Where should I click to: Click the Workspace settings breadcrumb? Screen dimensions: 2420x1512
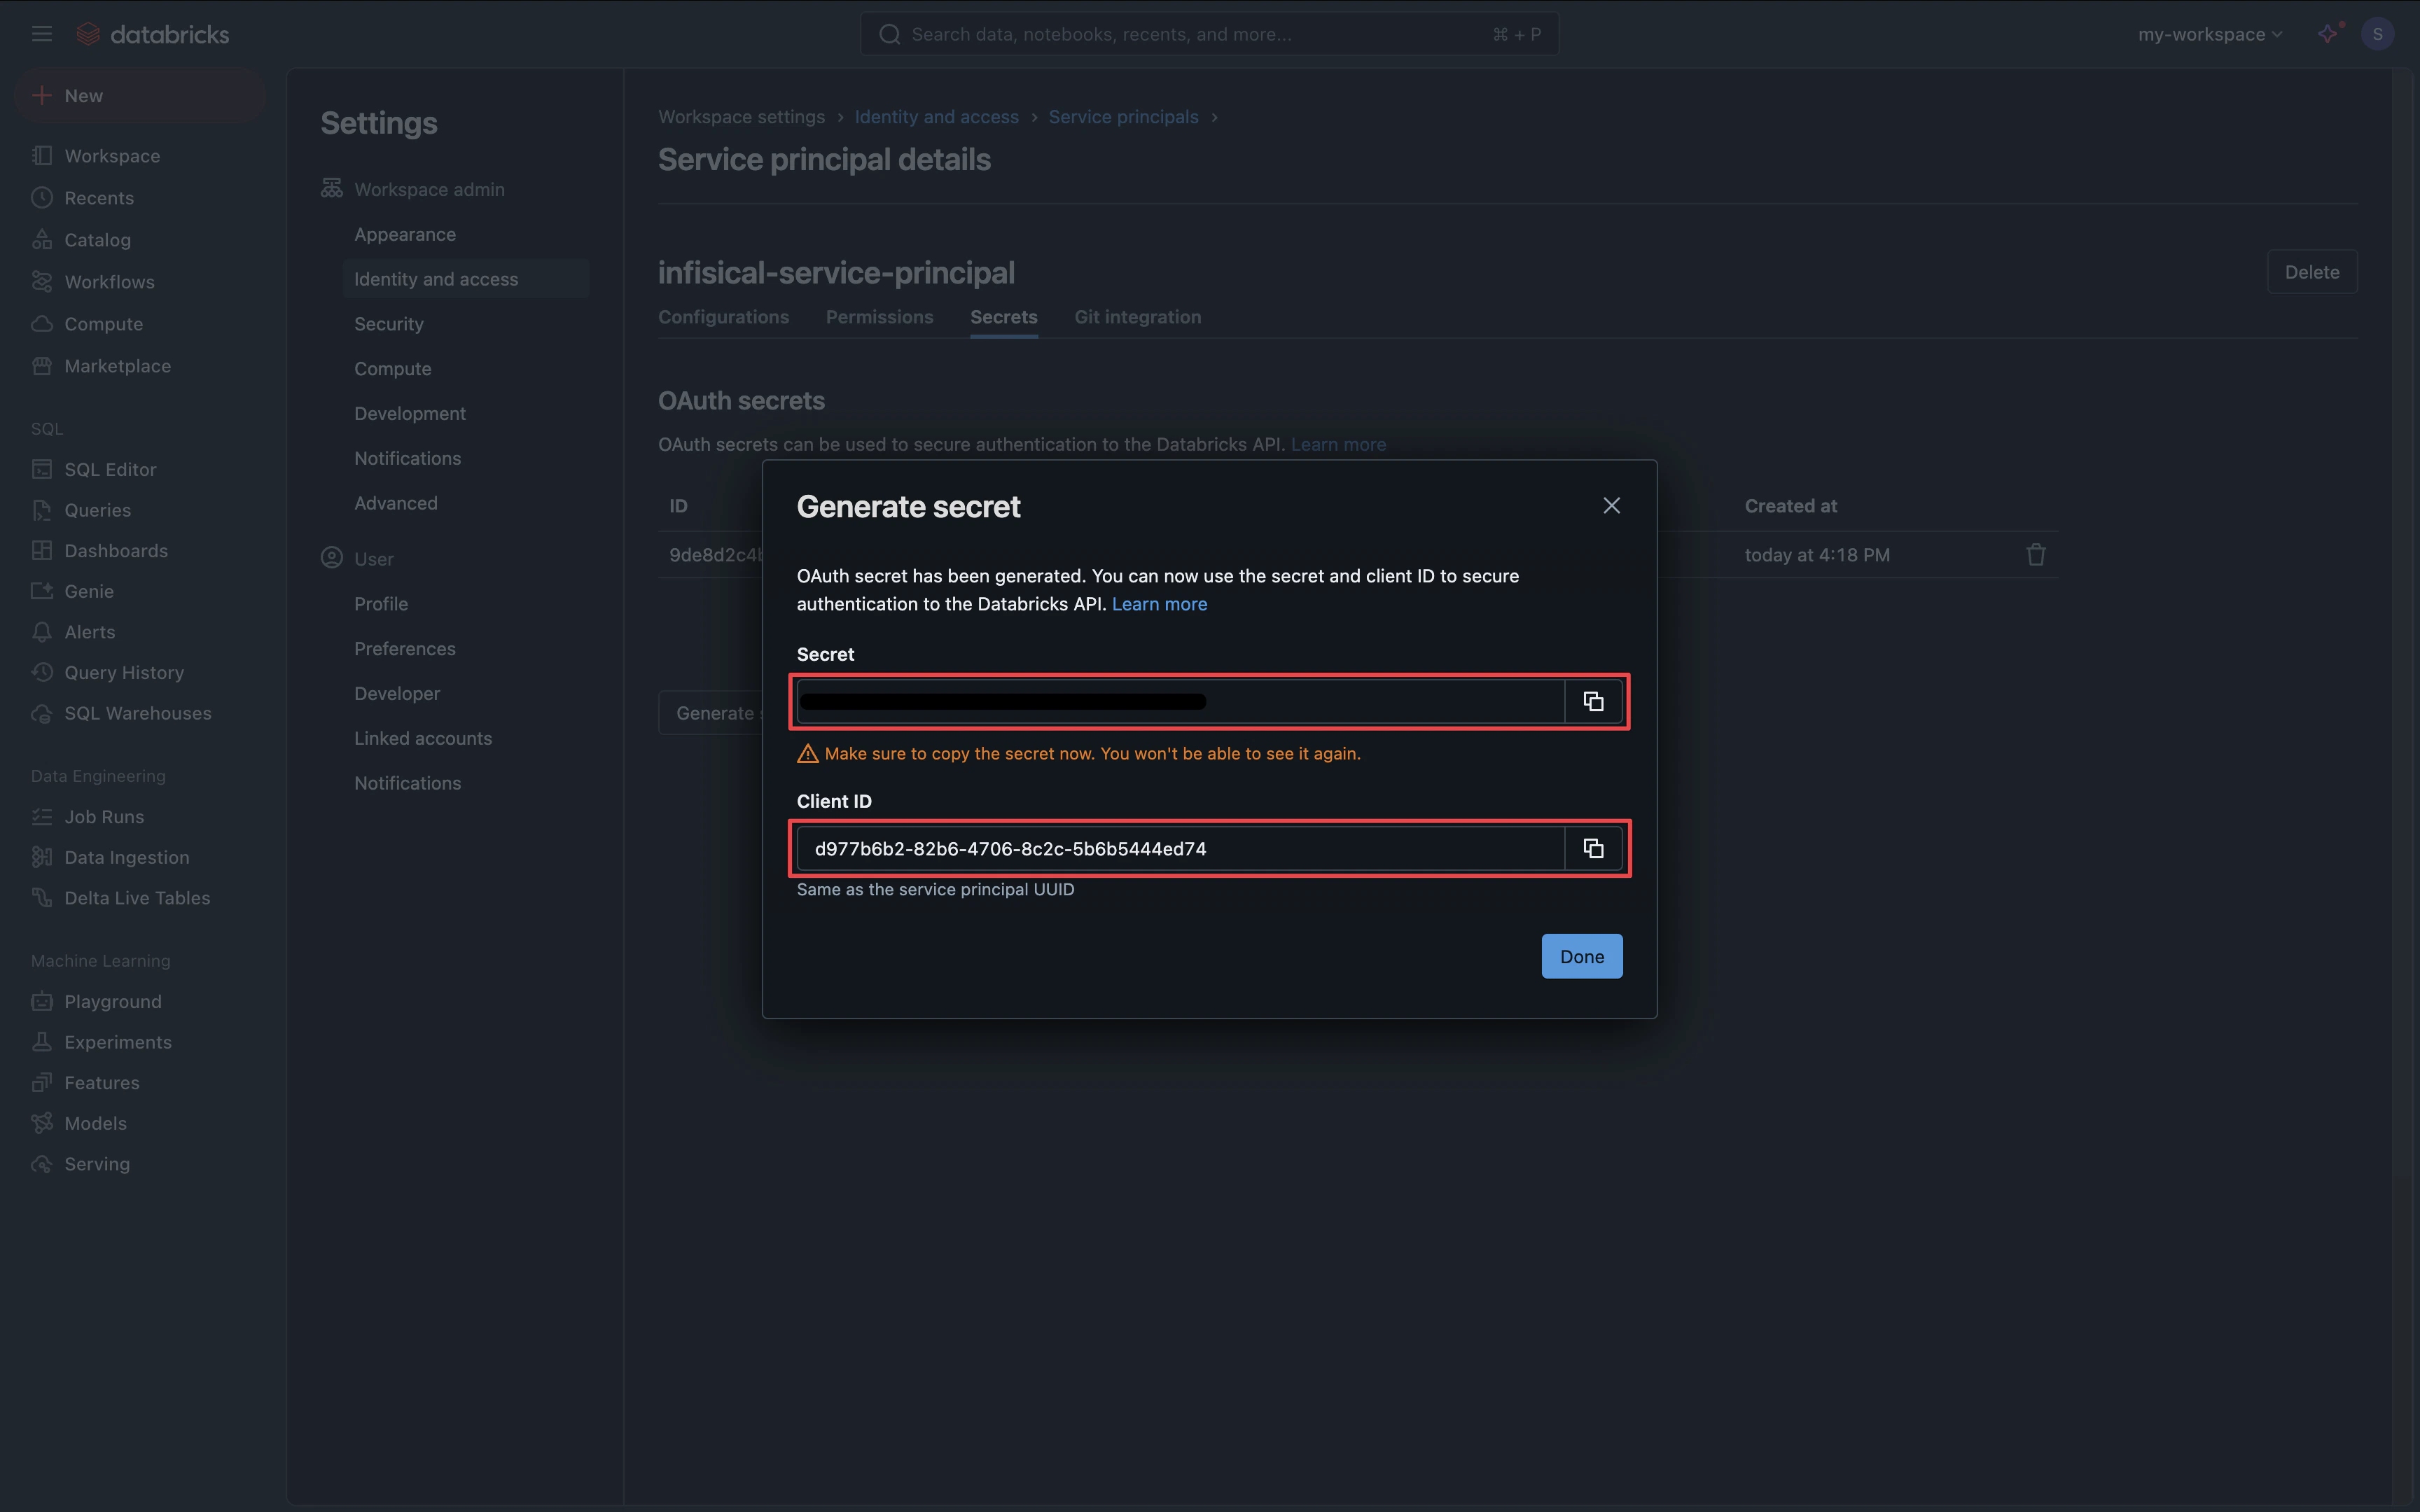click(x=742, y=117)
